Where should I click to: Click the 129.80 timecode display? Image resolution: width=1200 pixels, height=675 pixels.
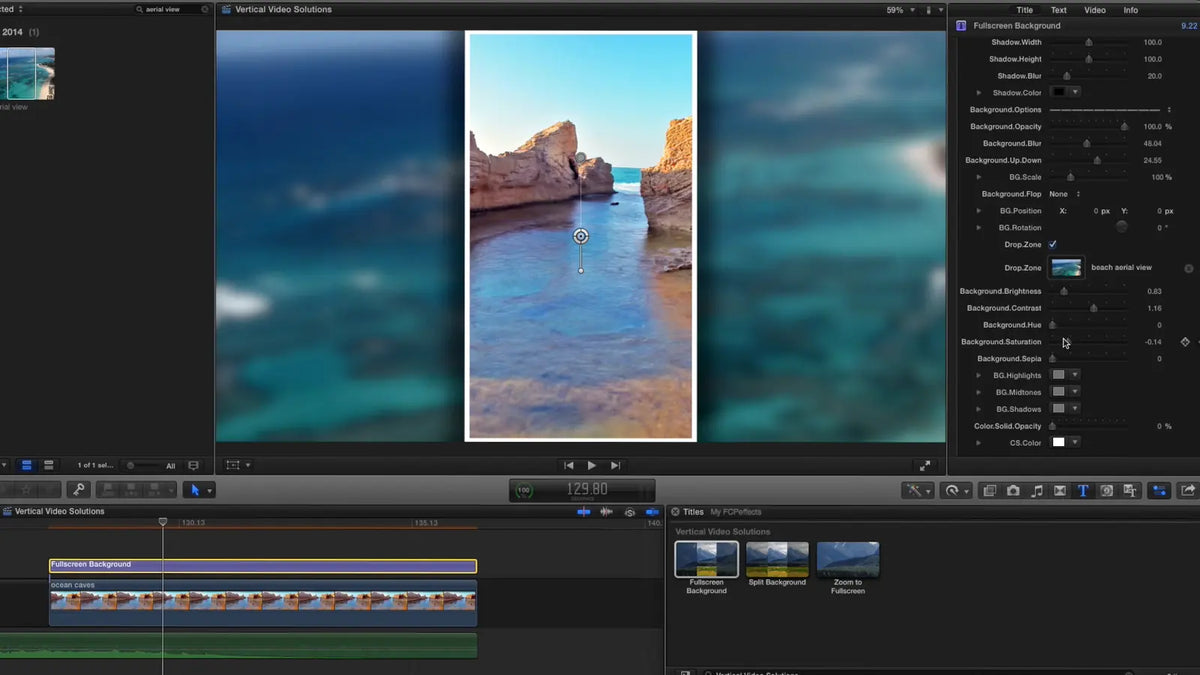[x=587, y=490]
